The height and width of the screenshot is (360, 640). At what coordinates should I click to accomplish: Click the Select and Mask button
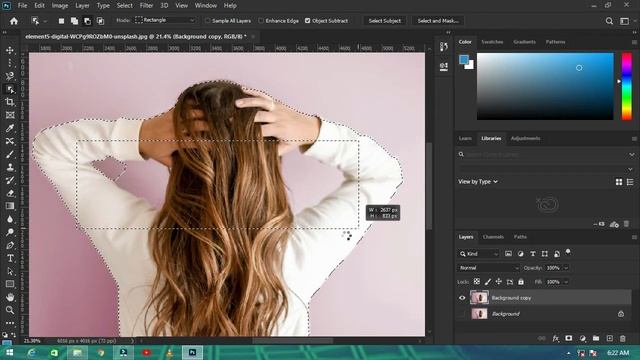point(438,21)
